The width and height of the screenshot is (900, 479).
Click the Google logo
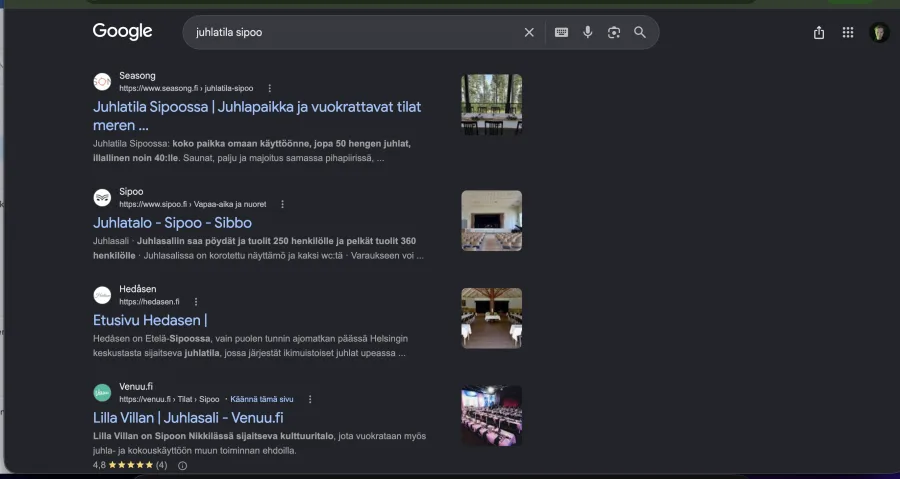(x=122, y=32)
